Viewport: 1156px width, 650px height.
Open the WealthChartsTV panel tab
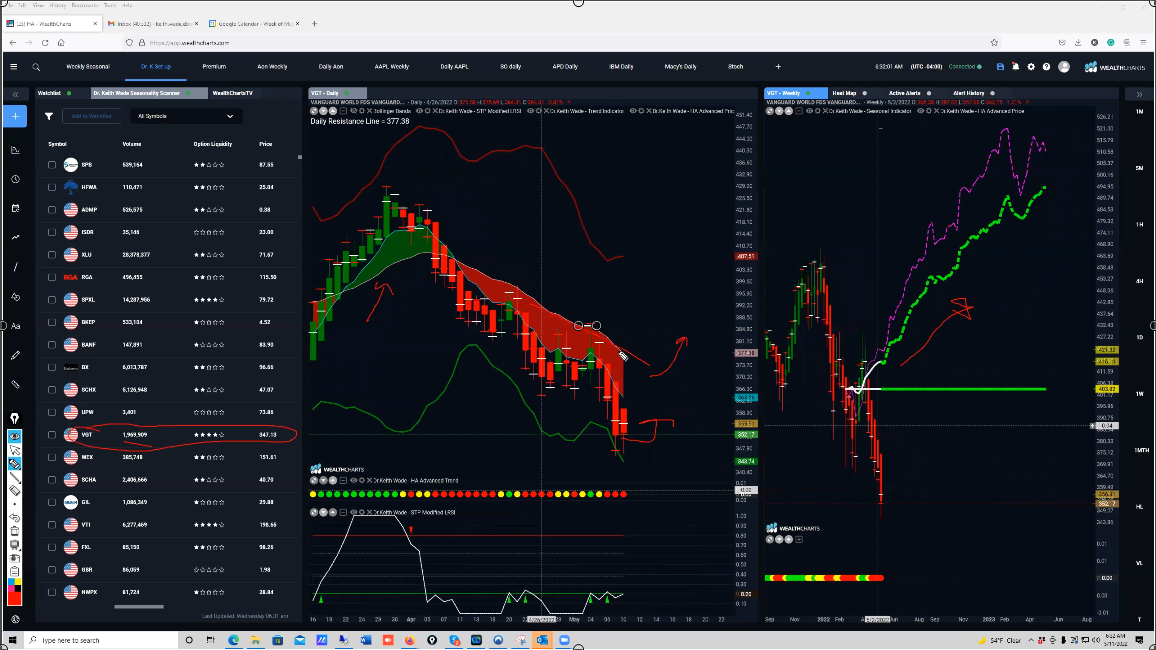232,94
